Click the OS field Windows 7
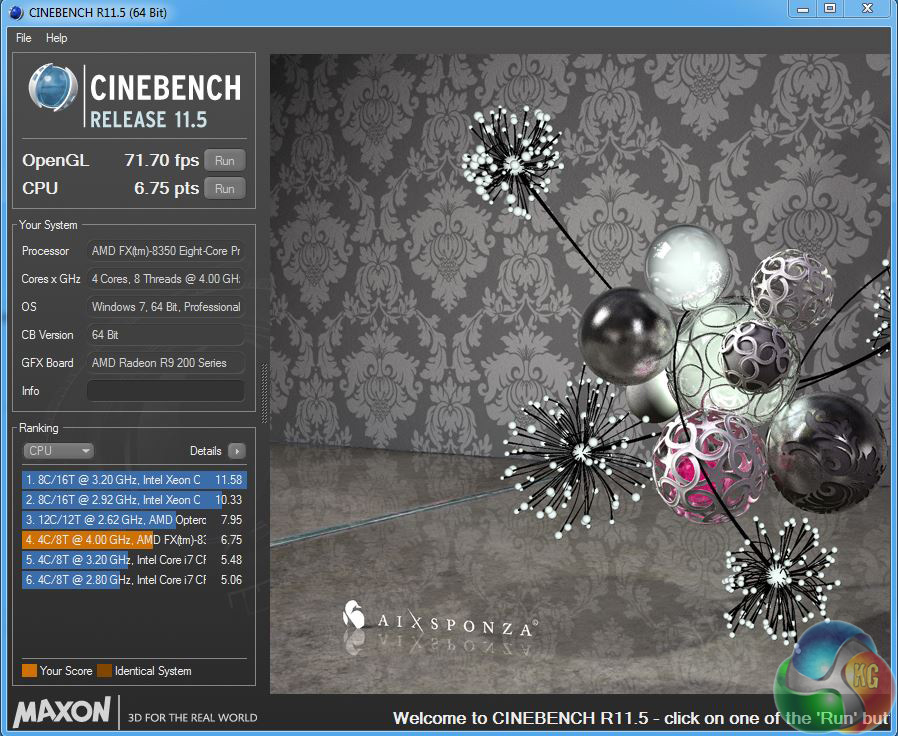Screen dimensions: 898x736 click(x=166, y=307)
